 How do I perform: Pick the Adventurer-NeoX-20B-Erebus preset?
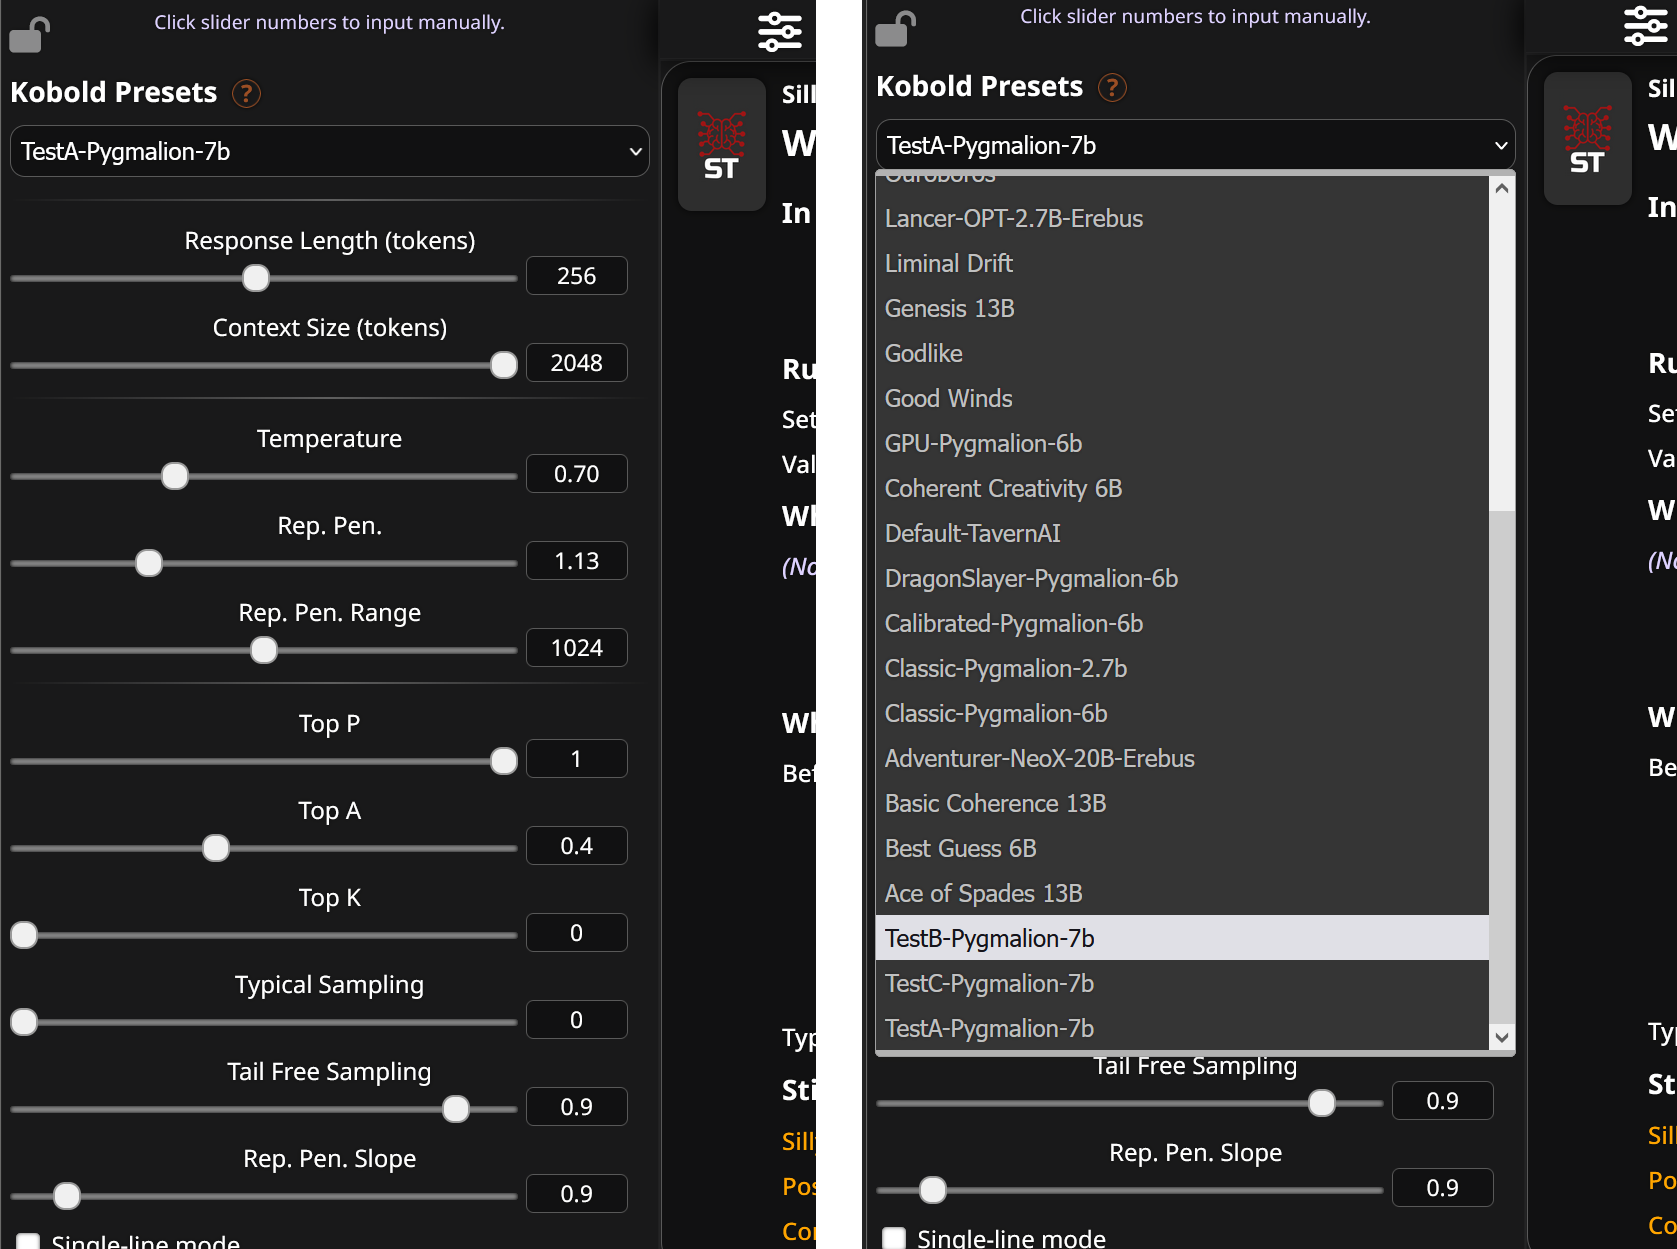coord(1182,758)
